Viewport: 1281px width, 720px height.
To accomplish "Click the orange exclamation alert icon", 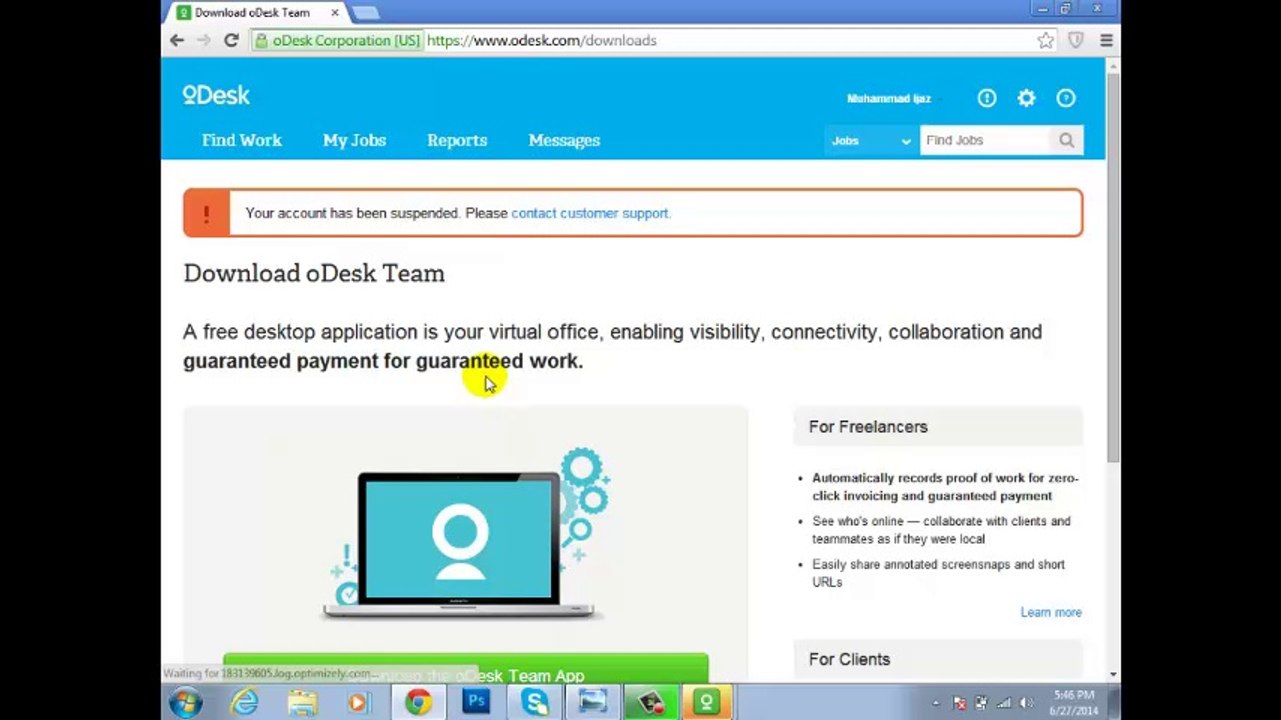I will point(206,213).
